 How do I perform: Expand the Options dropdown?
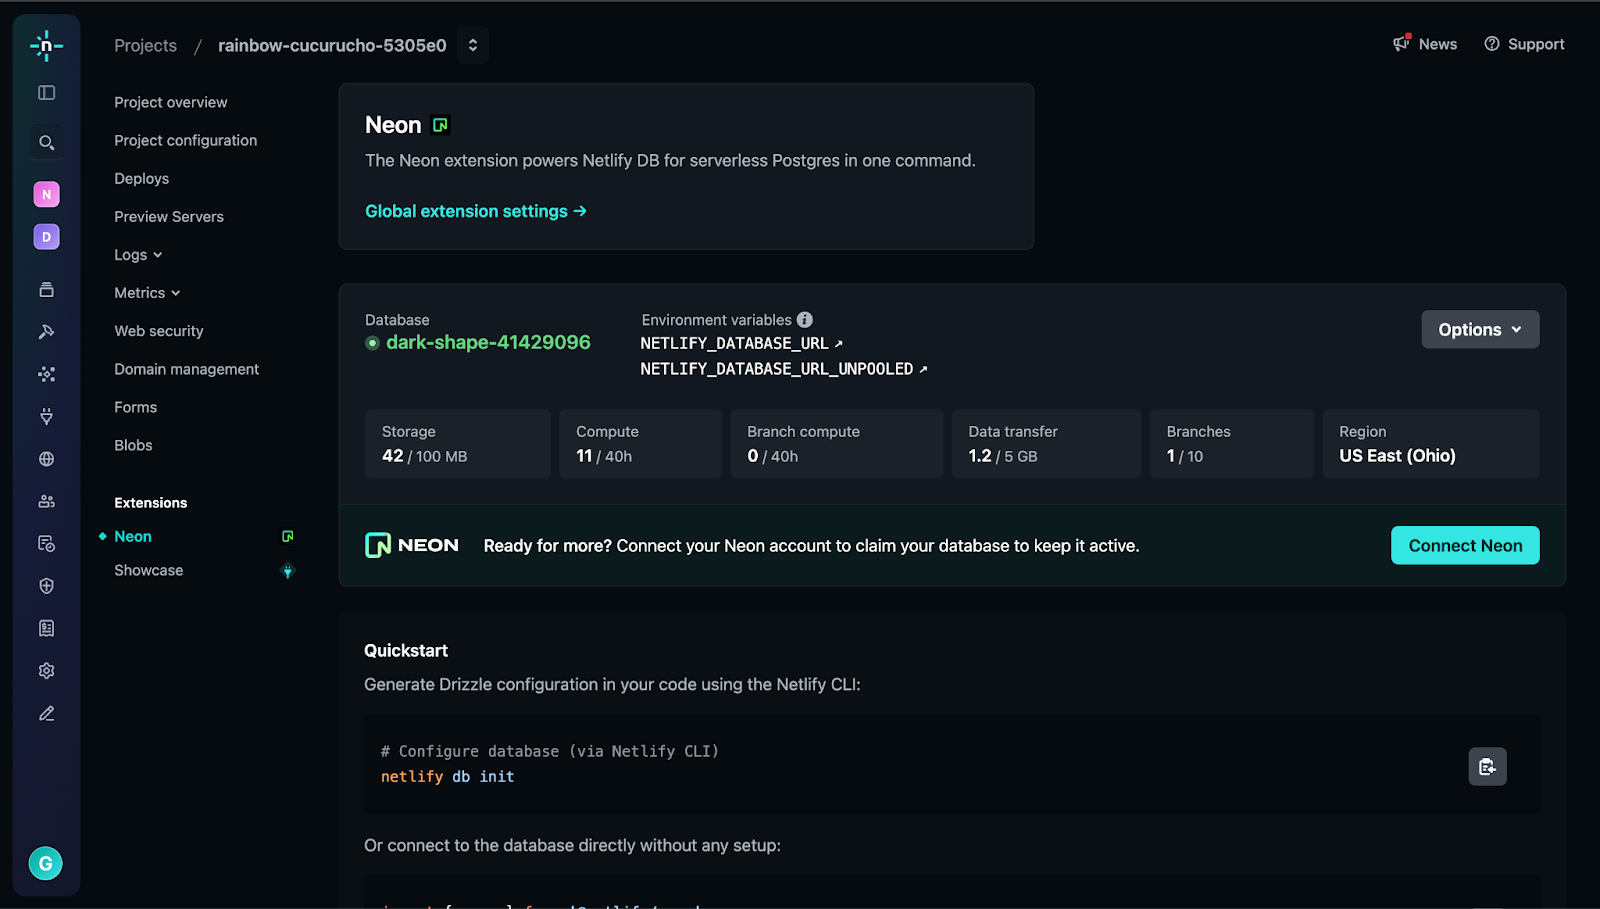1480,329
